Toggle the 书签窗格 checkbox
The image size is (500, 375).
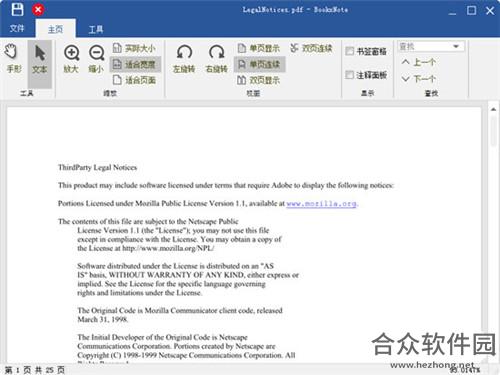[349, 51]
